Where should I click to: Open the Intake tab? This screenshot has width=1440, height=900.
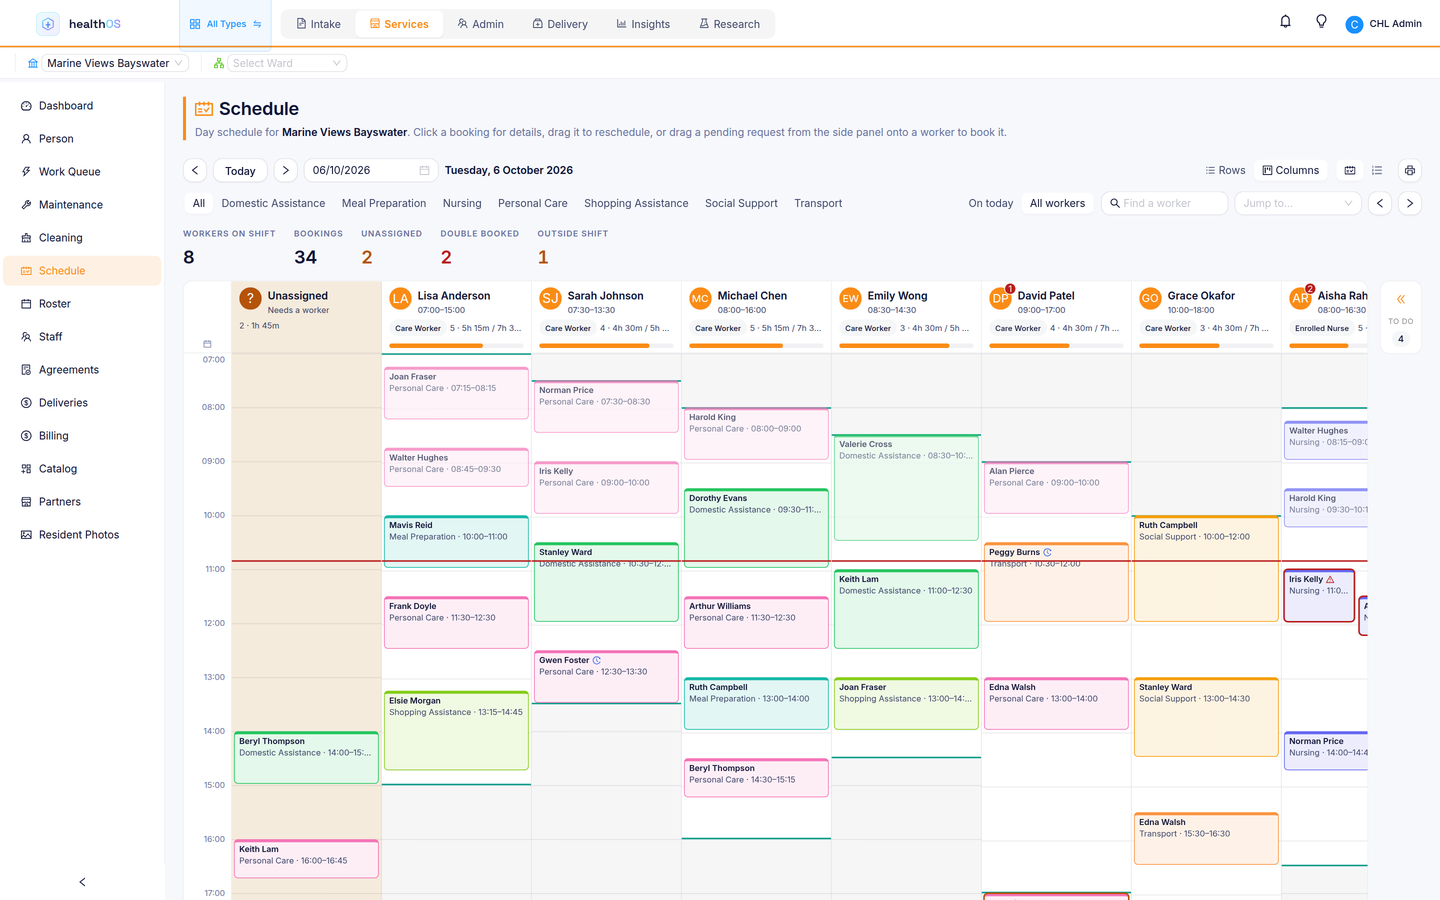tap(318, 24)
